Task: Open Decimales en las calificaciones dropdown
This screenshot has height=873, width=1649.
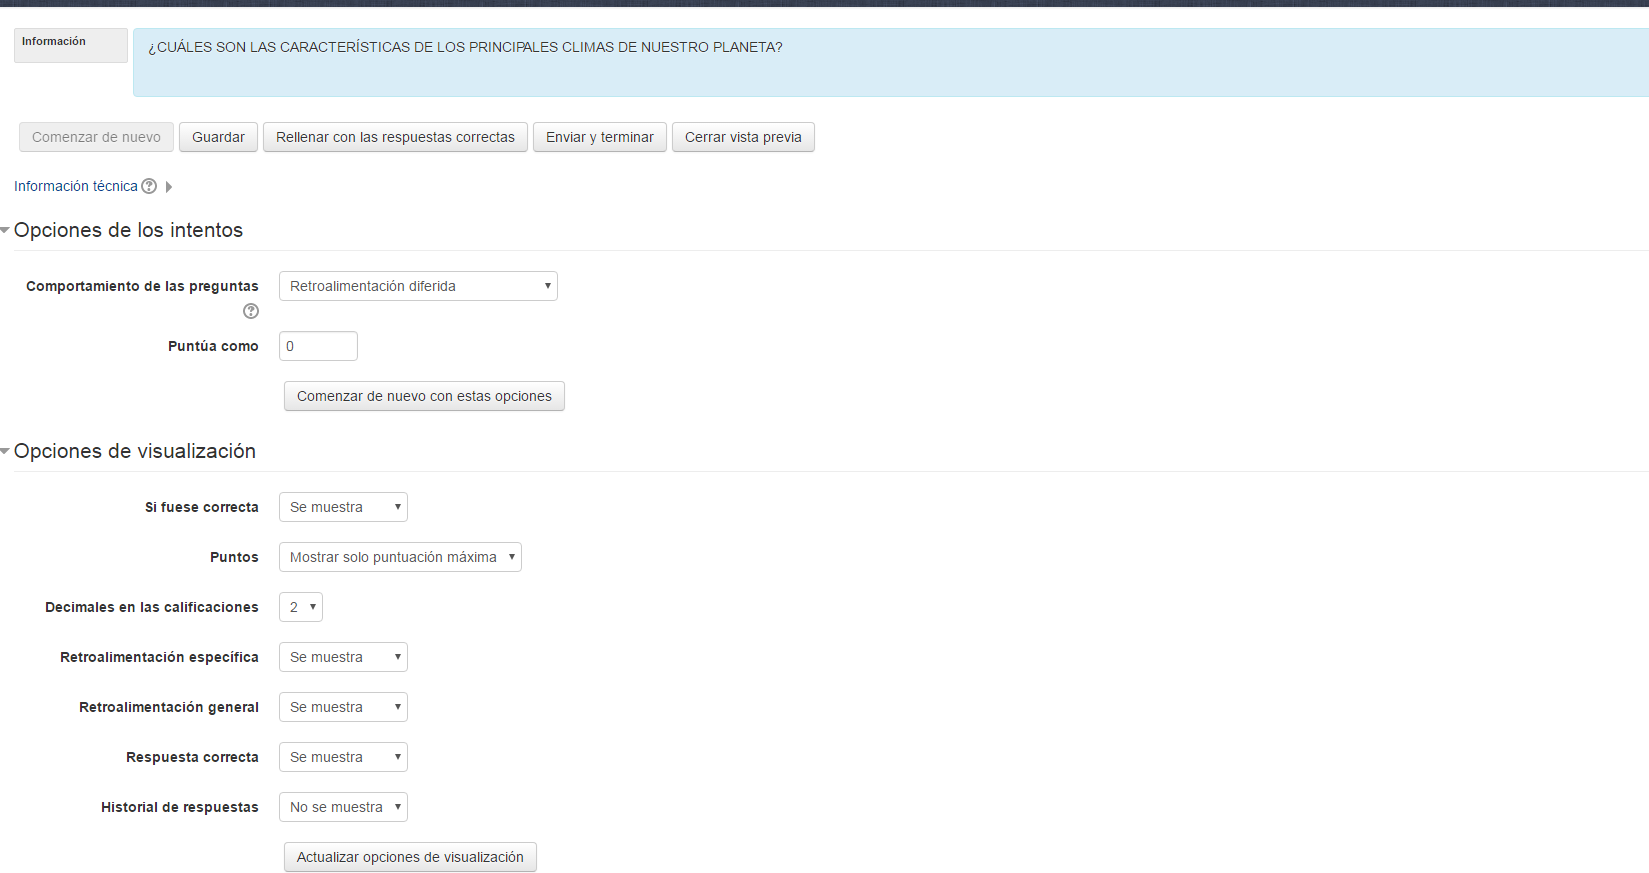Action: [x=301, y=607]
